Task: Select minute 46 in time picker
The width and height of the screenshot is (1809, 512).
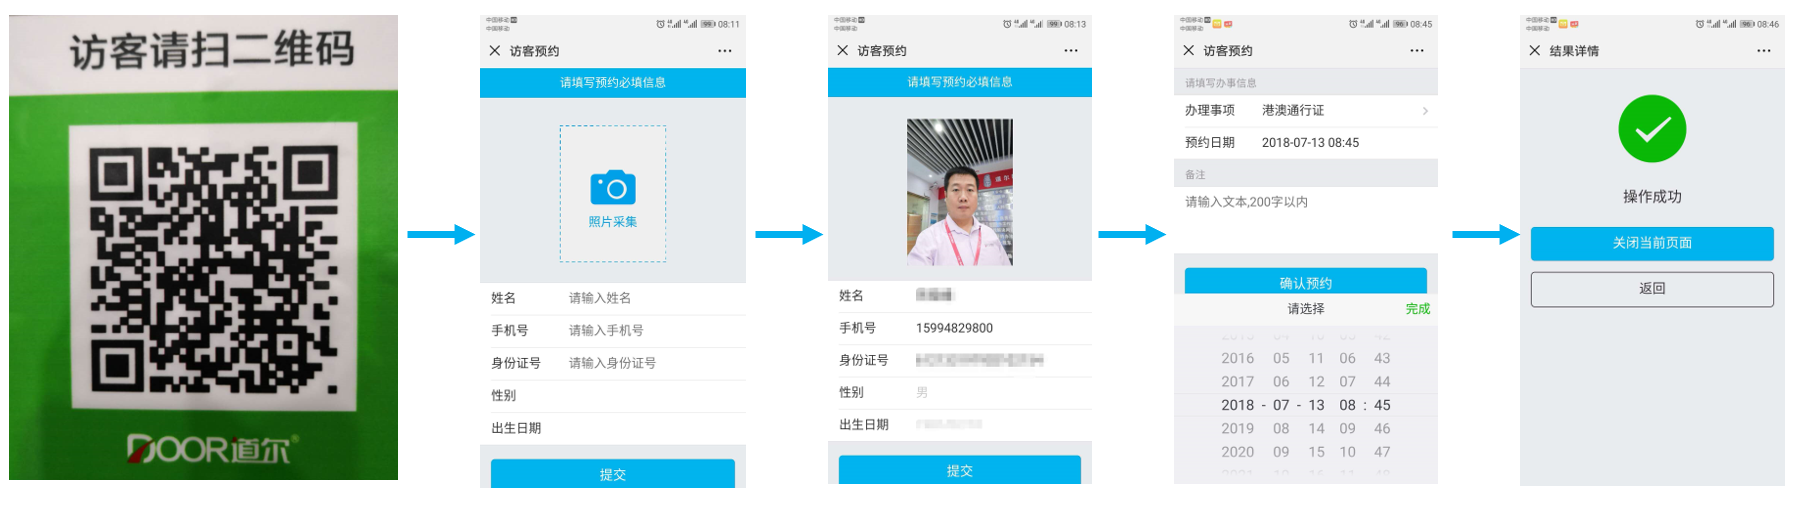Action: click(x=1382, y=429)
